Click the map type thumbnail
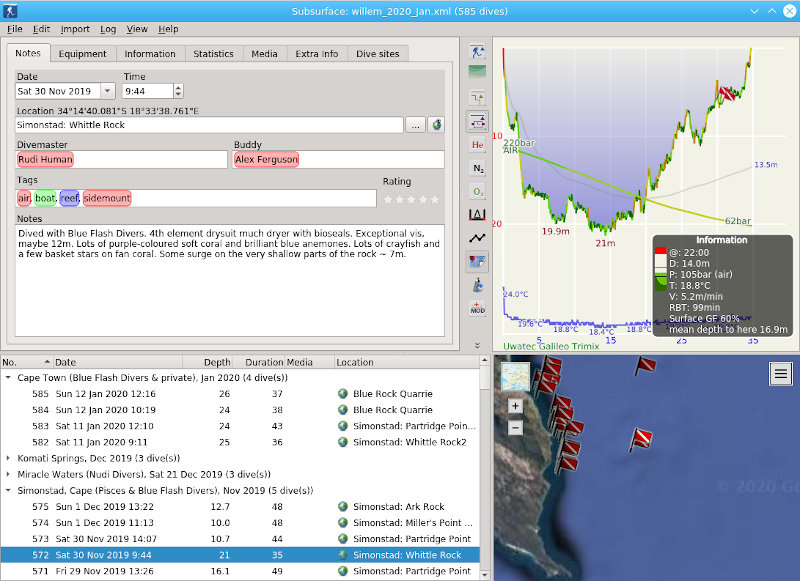 click(x=515, y=377)
